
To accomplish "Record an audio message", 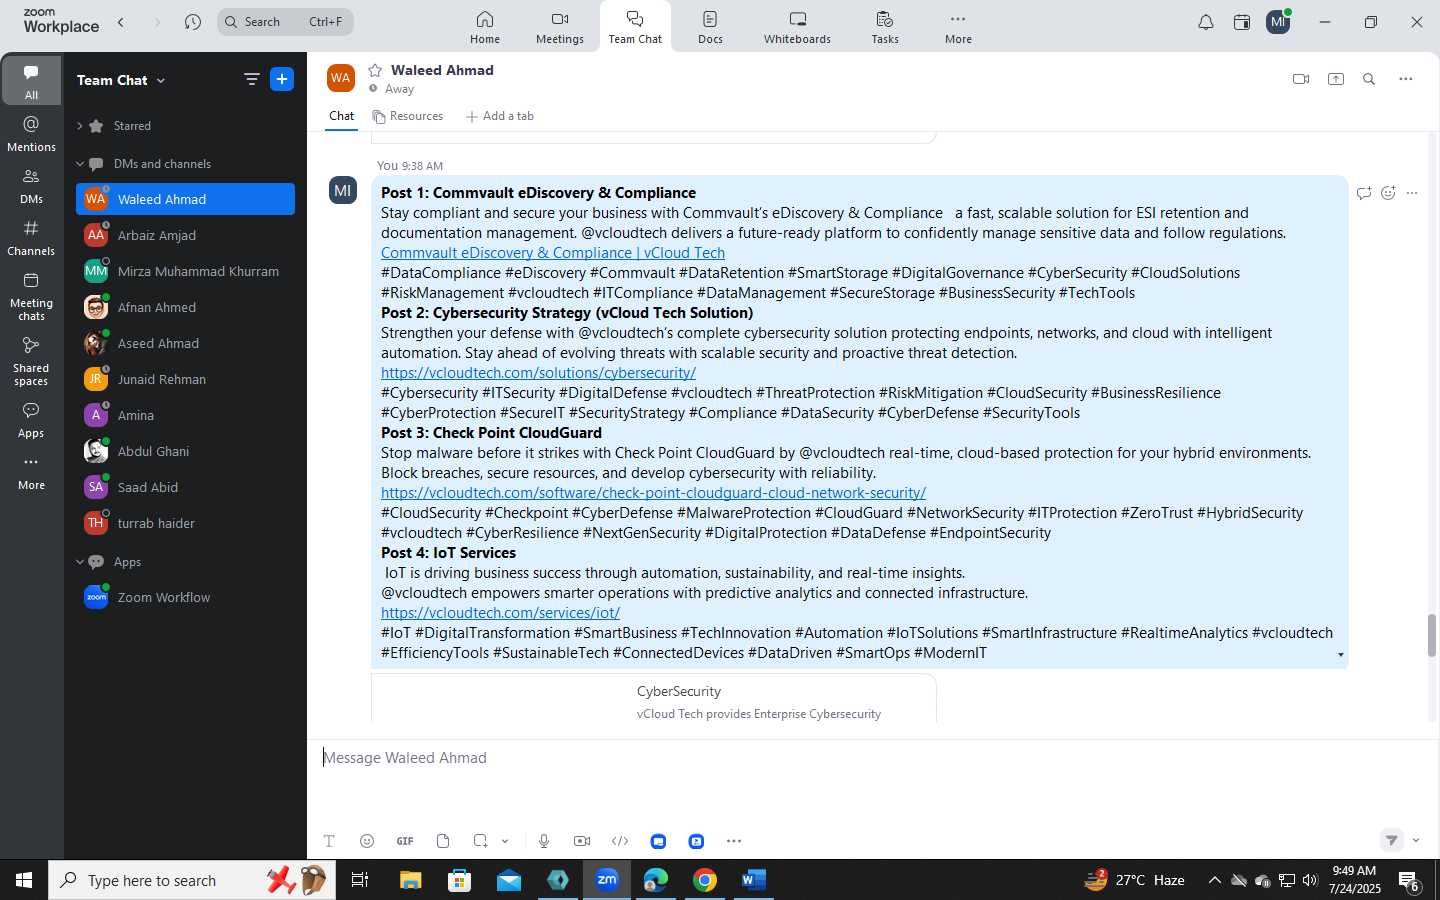I will 544,841.
